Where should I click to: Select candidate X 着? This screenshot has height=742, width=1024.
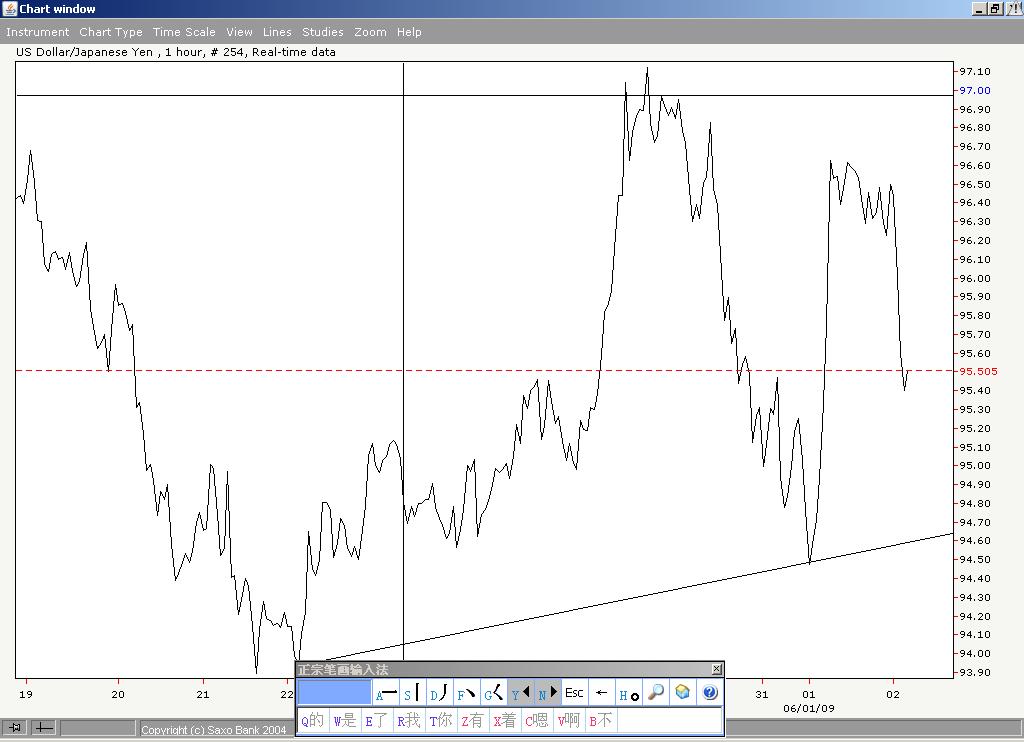tap(505, 720)
